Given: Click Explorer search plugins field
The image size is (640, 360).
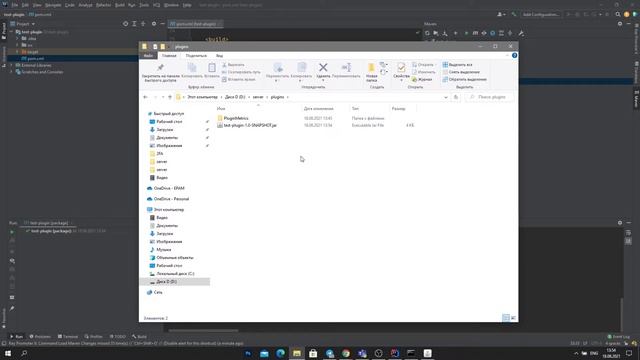Looking at the screenshot, I should coord(490,97).
